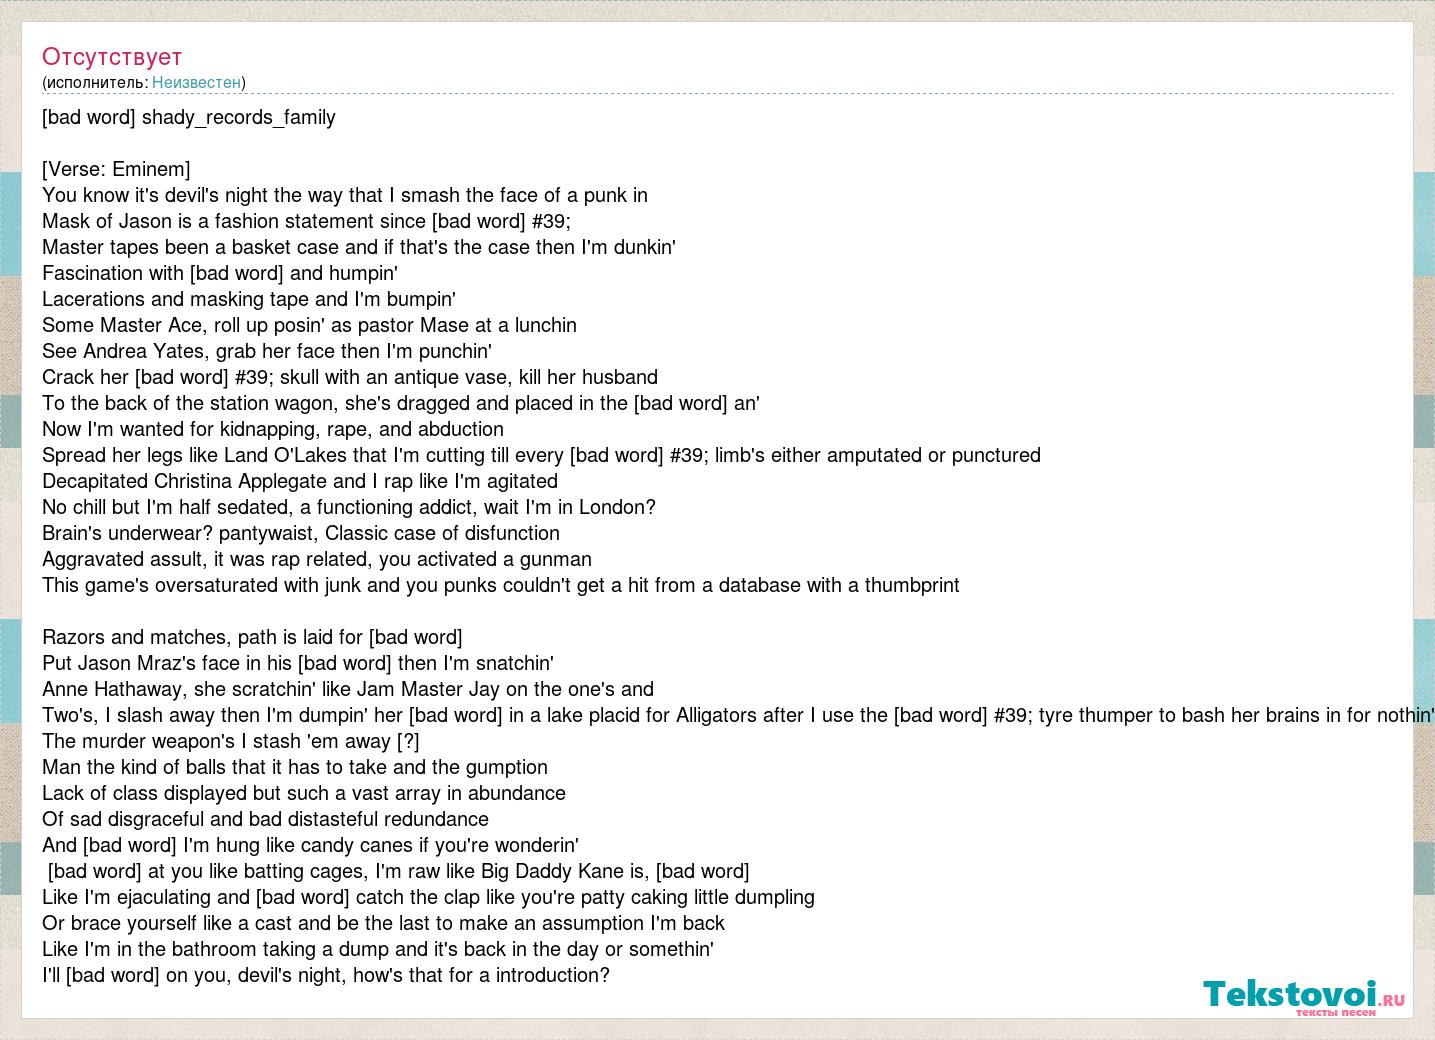Click the Tekstovoi.ru logo

[x=1304, y=997]
